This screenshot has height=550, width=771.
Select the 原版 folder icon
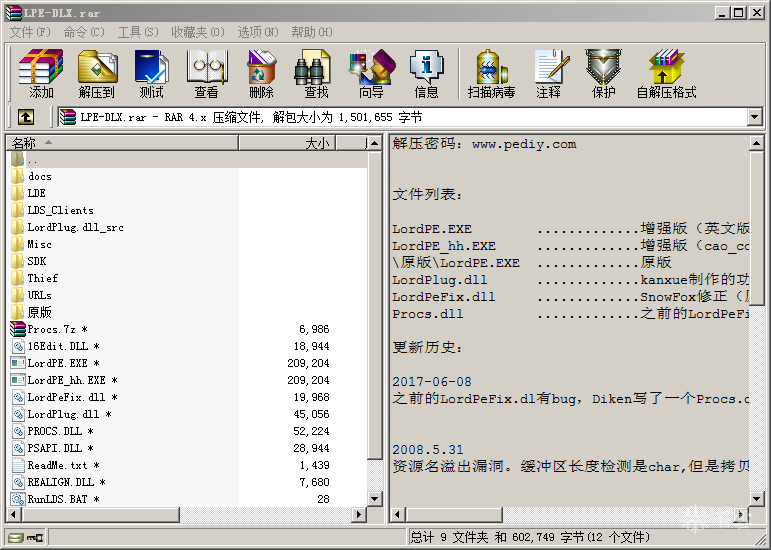coord(18,312)
